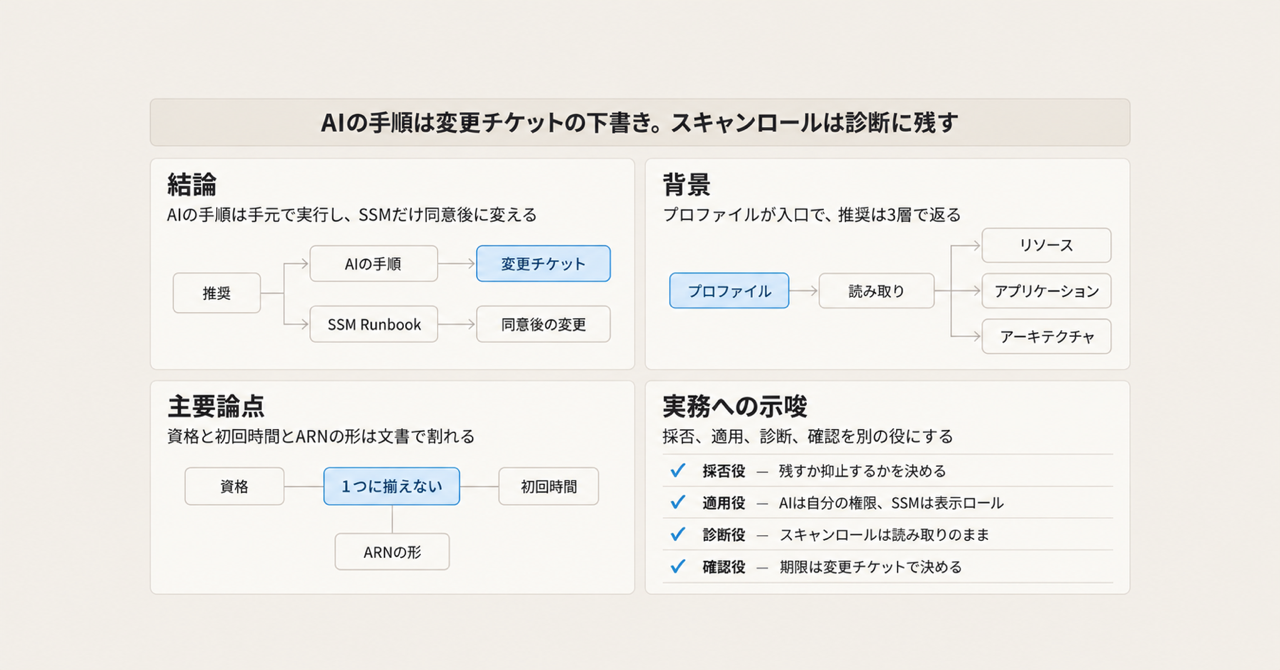
Task: Click the 同意後の変更 box
Action: pyautogui.click(x=543, y=324)
